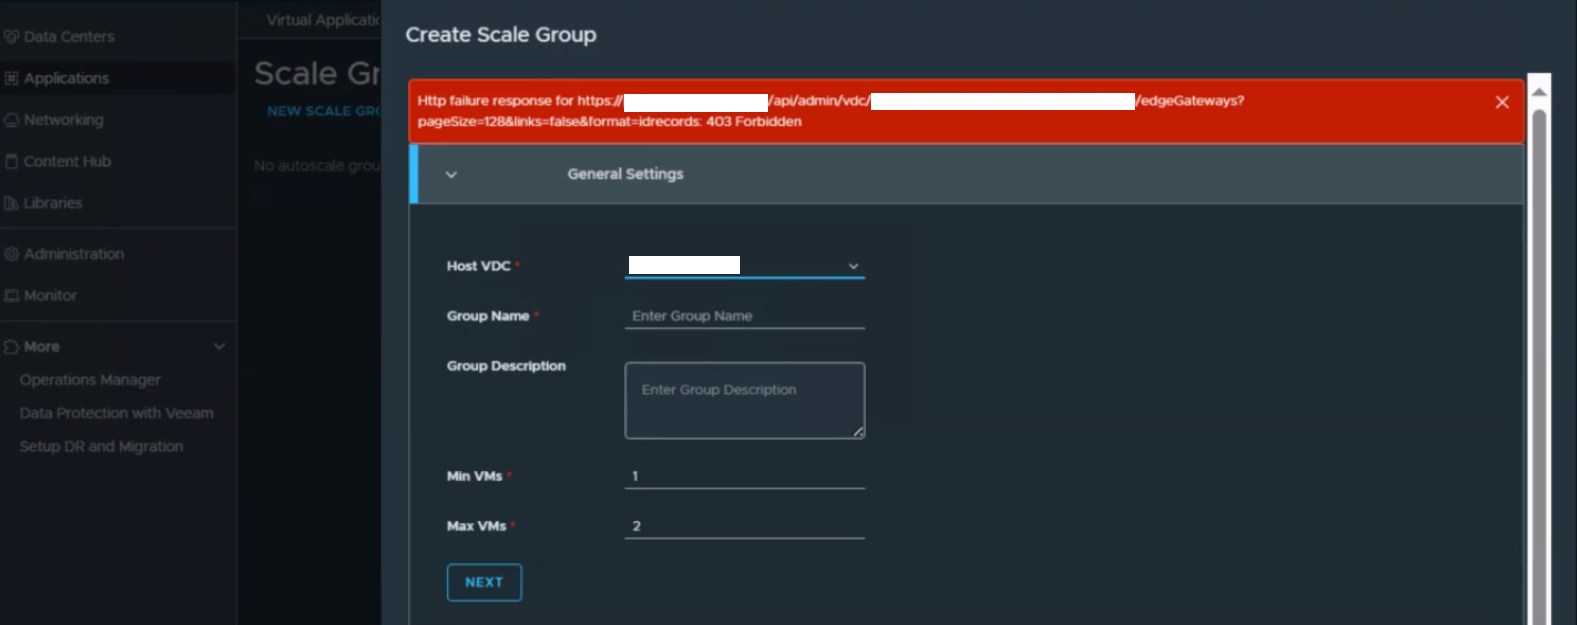Viewport: 1577px width, 625px height.
Task: Click the Networking cloud icon
Action: [x=11, y=120]
